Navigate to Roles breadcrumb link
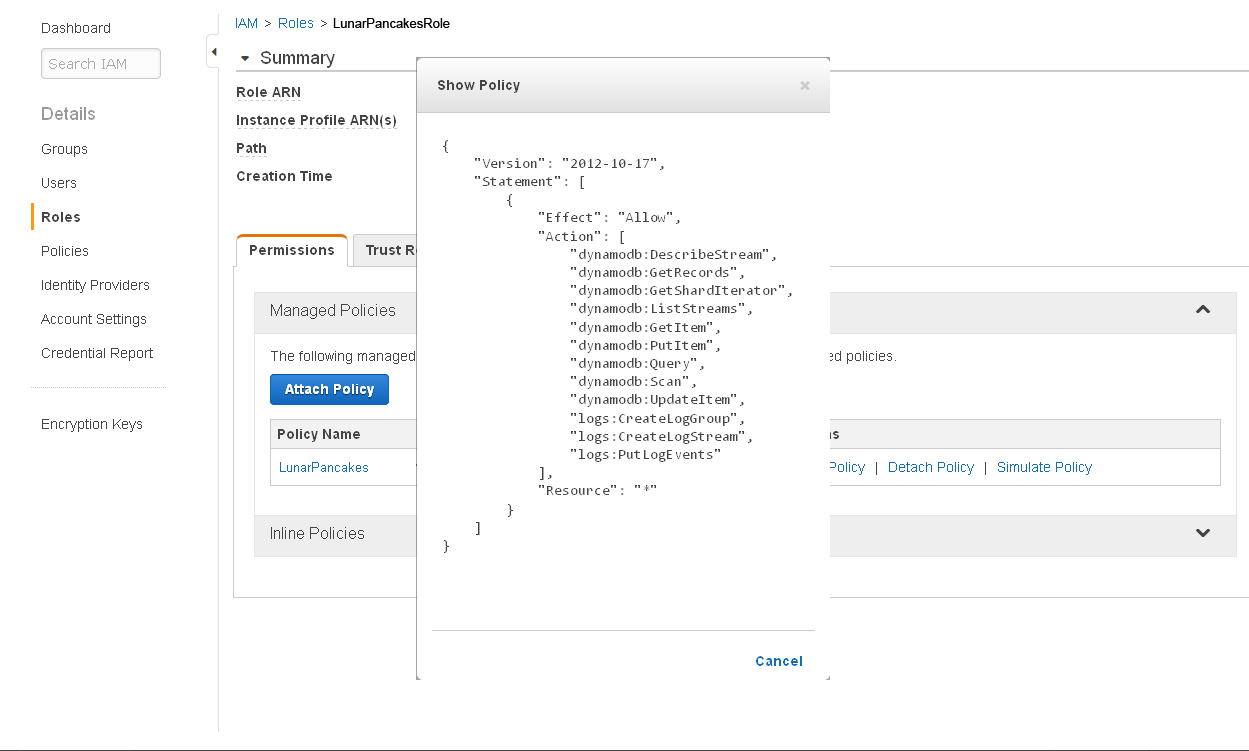The height and width of the screenshot is (751, 1249). point(296,23)
